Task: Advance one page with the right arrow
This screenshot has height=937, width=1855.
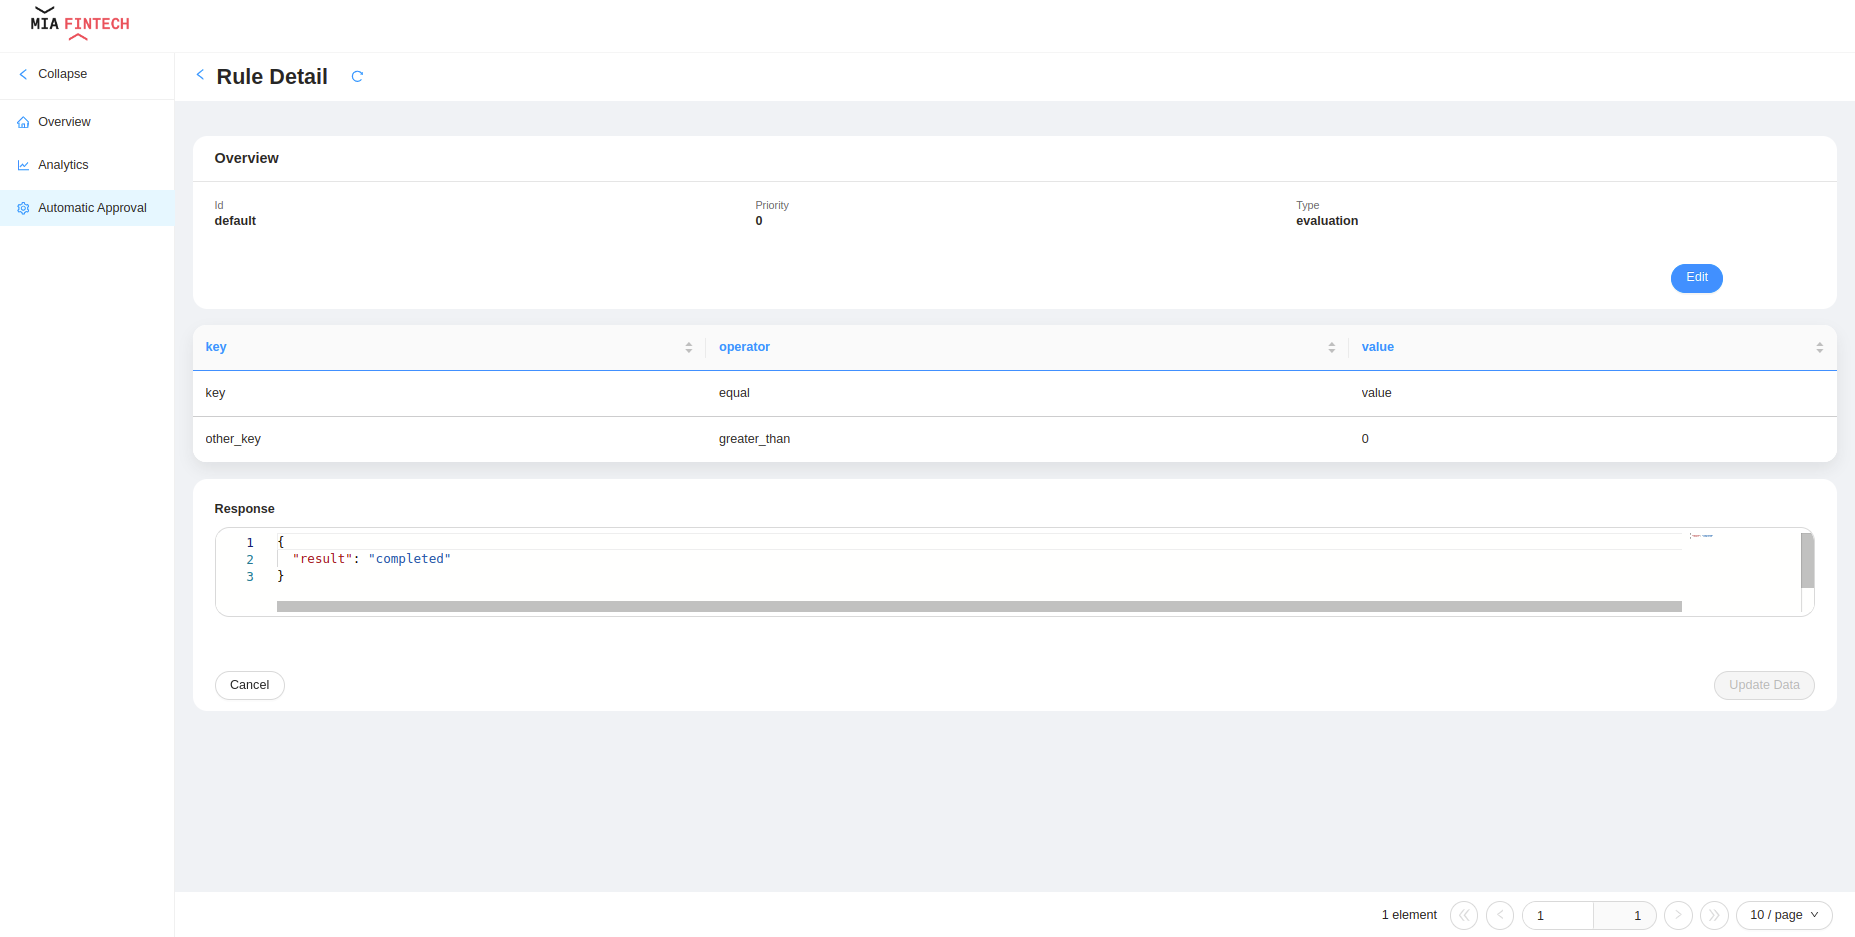Action: point(1678,915)
